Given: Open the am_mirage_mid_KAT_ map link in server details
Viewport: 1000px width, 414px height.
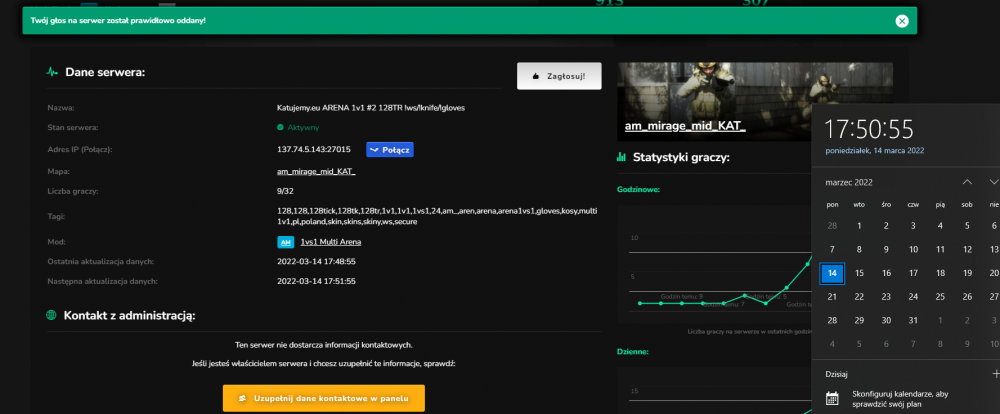Looking at the screenshot, I should tap(316, 172).
